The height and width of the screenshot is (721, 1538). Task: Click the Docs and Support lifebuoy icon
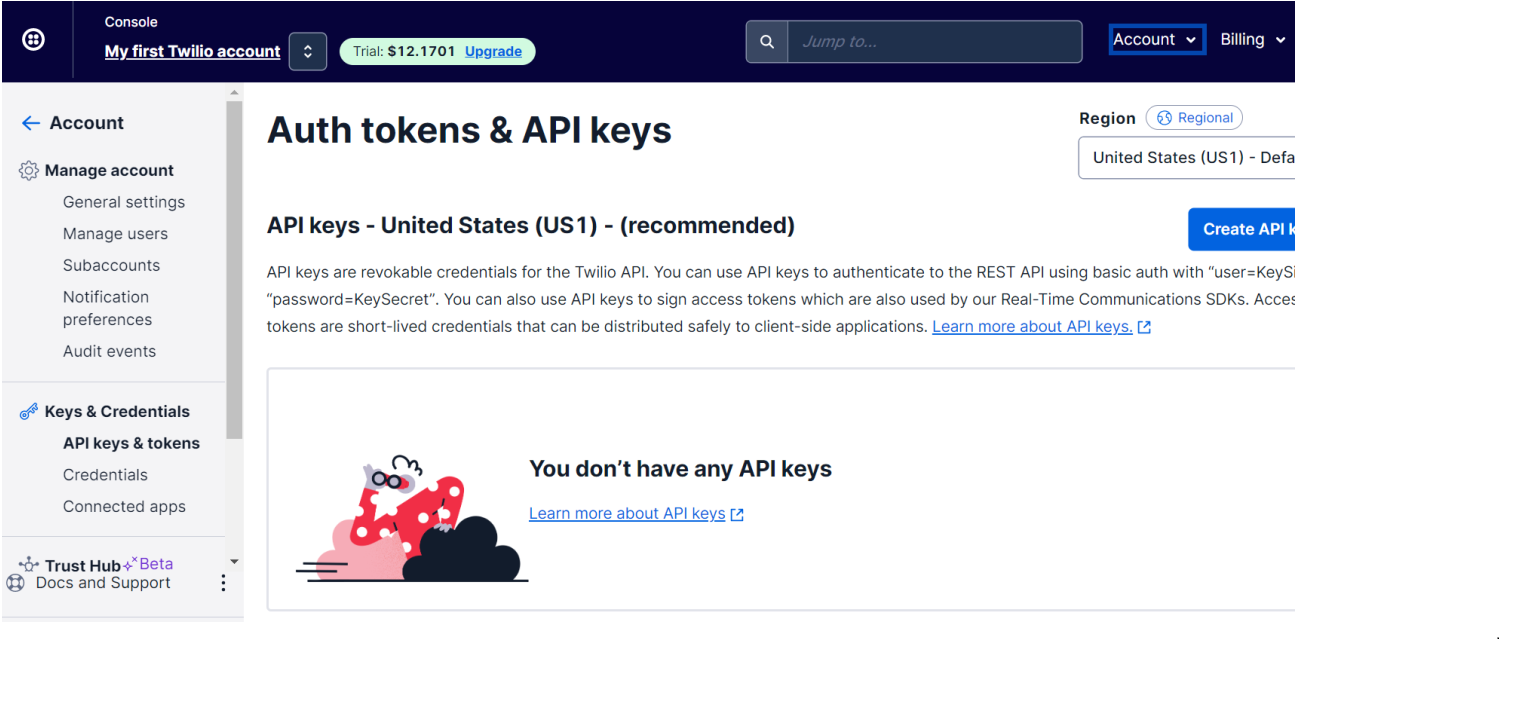coord(16,583)
